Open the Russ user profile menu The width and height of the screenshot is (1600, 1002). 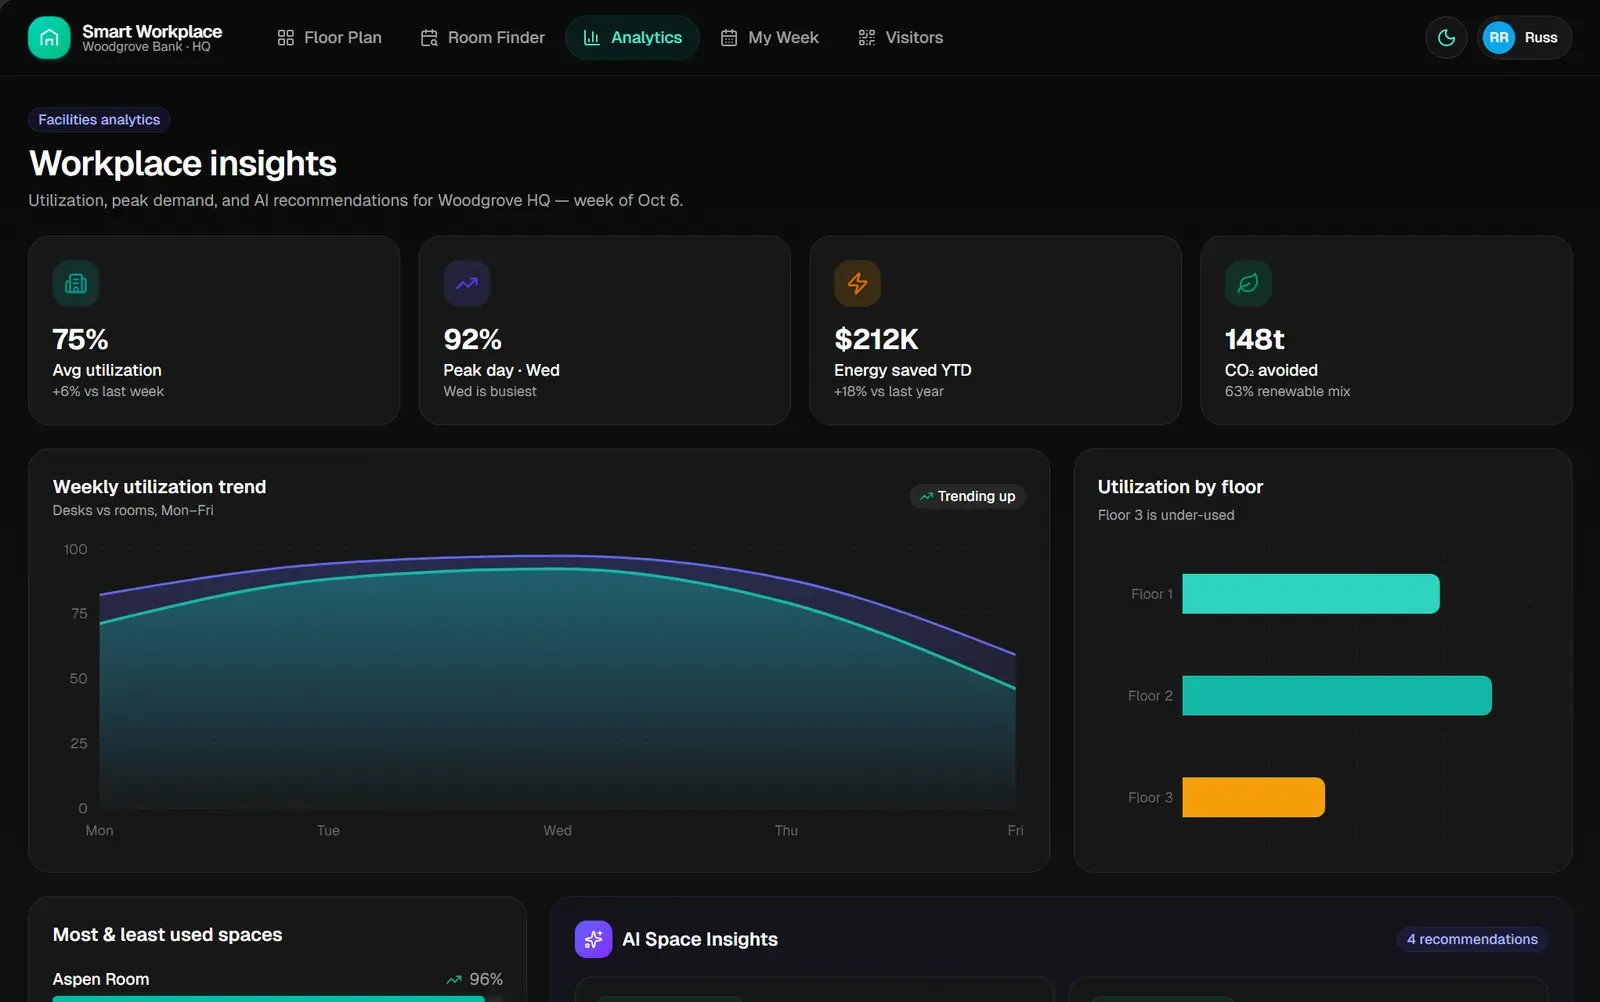pos(1524,38)
